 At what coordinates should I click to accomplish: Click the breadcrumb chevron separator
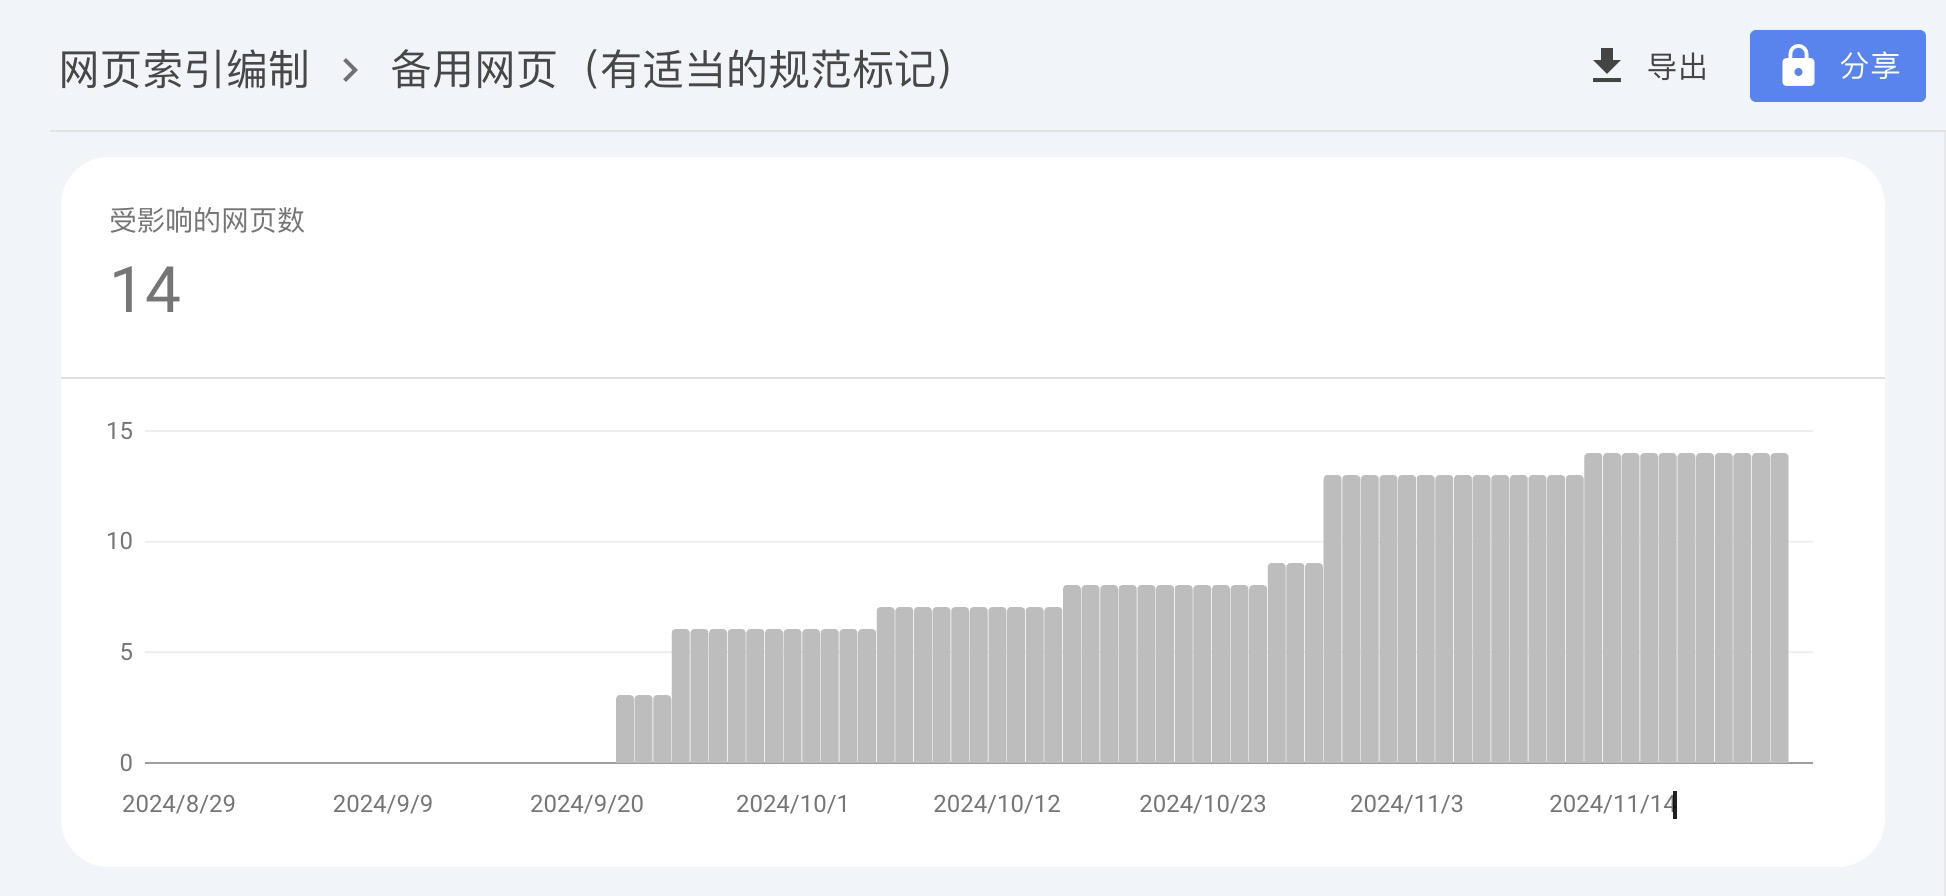(x=350, y=70)
